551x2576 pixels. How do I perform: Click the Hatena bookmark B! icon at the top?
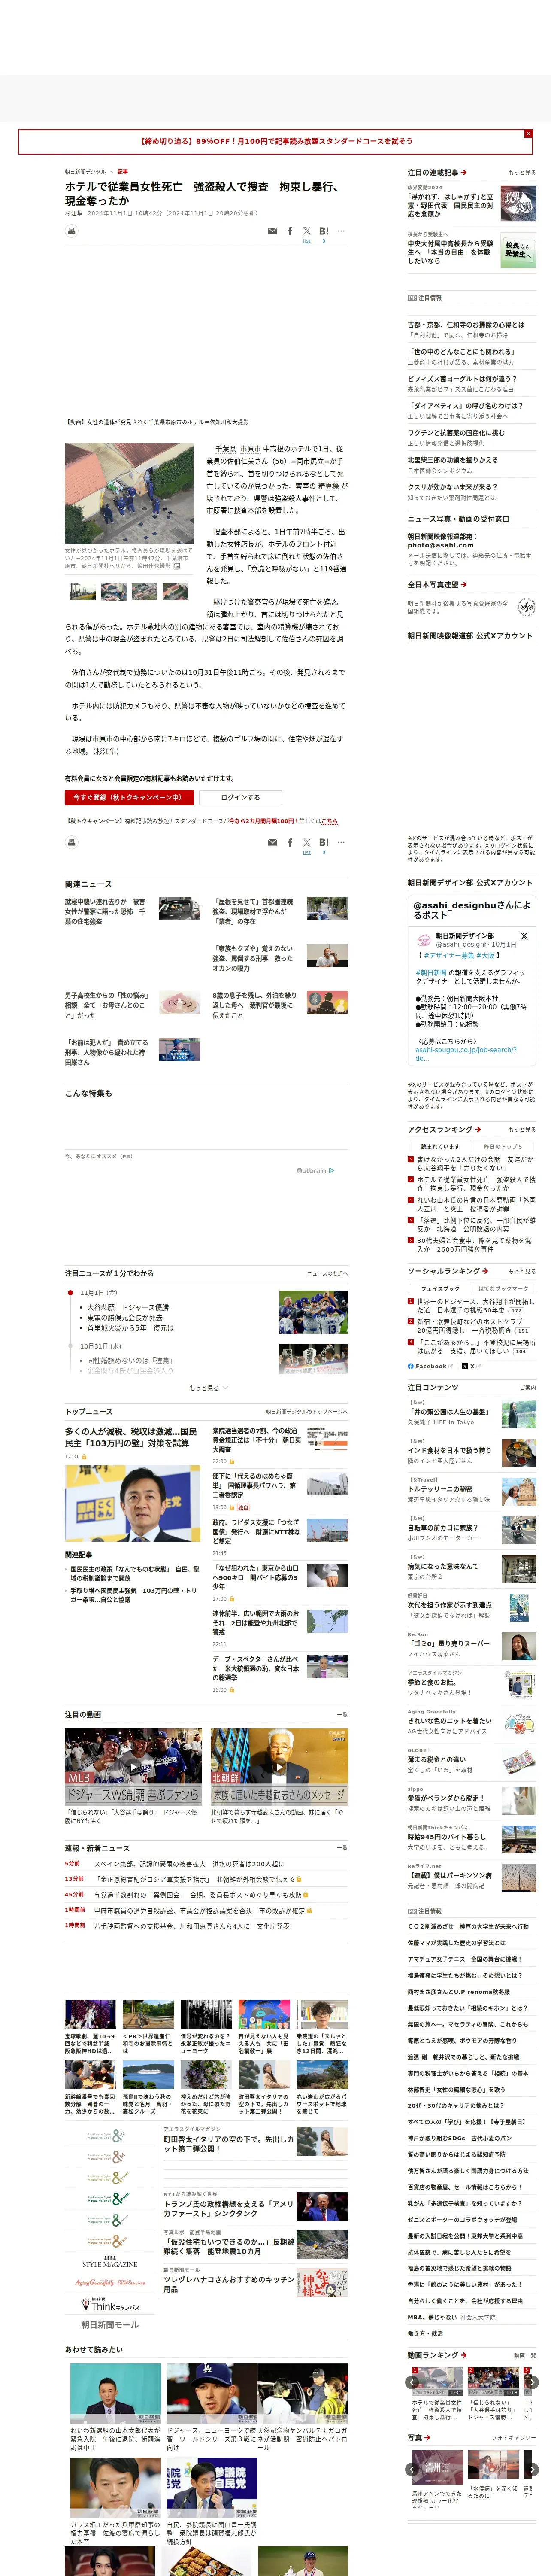point(324,231)
